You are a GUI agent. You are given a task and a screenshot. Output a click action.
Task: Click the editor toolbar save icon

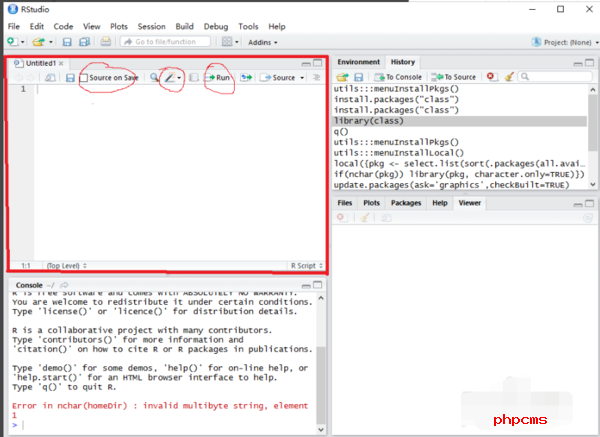[70, 78]
